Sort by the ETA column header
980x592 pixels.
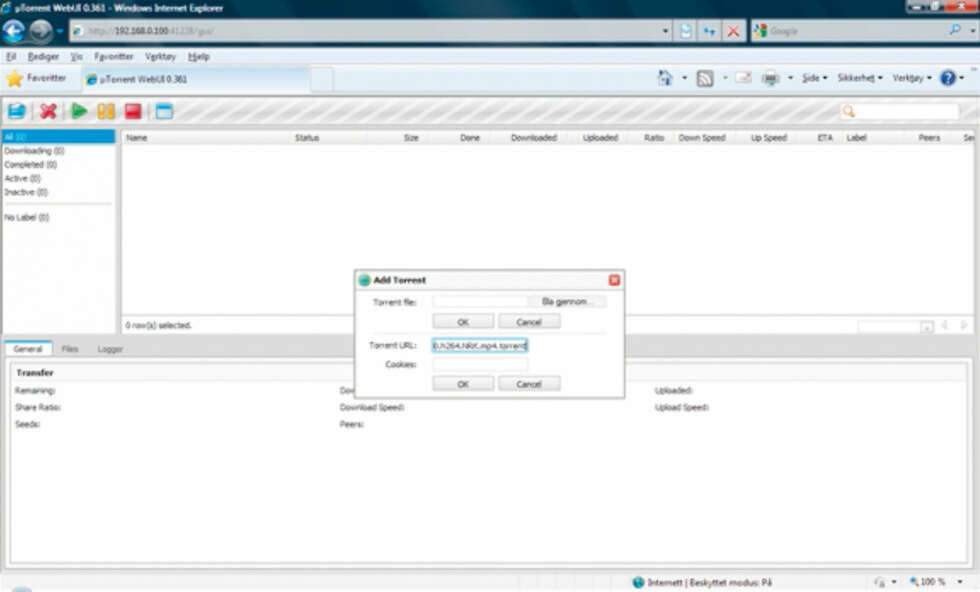(x=825, y=138)
